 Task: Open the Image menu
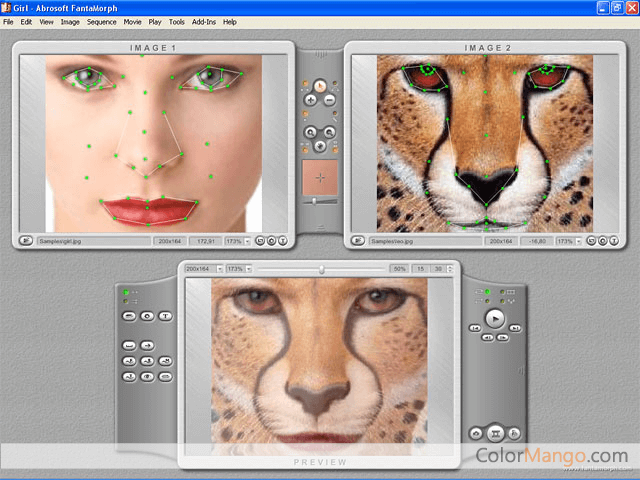pyautogui.click(x=70, y=22)
